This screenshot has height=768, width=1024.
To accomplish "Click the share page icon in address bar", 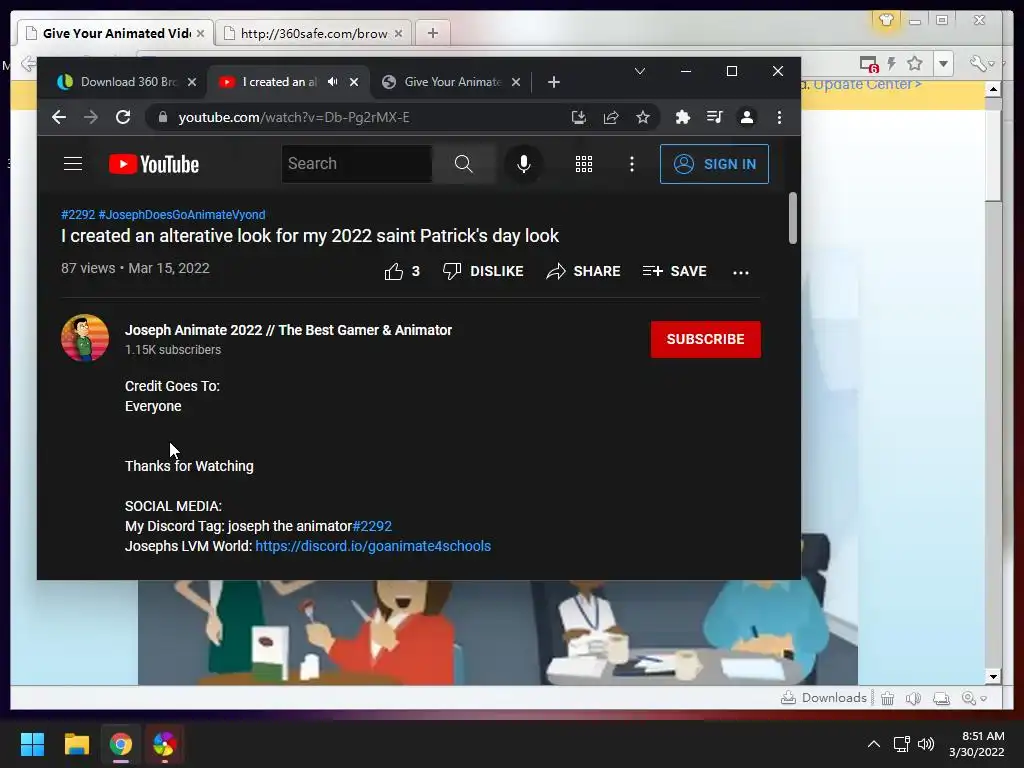I will point(611,117).
